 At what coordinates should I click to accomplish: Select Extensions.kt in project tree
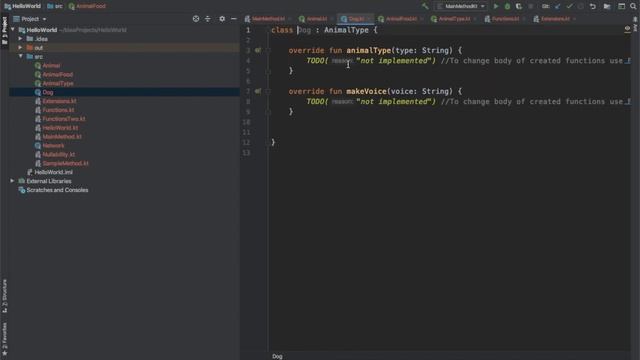(x=59, y=101)
